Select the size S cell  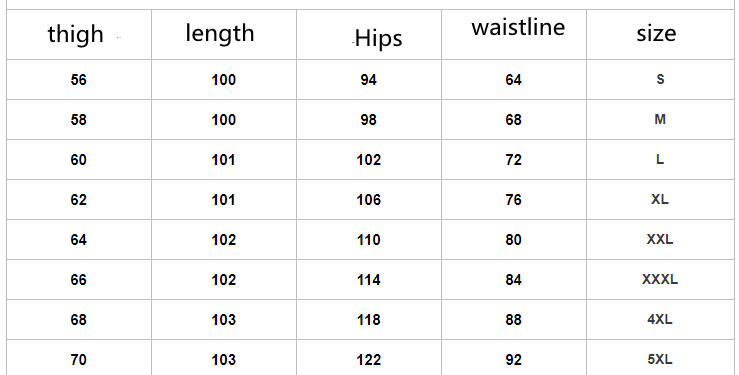coord(660,80)
